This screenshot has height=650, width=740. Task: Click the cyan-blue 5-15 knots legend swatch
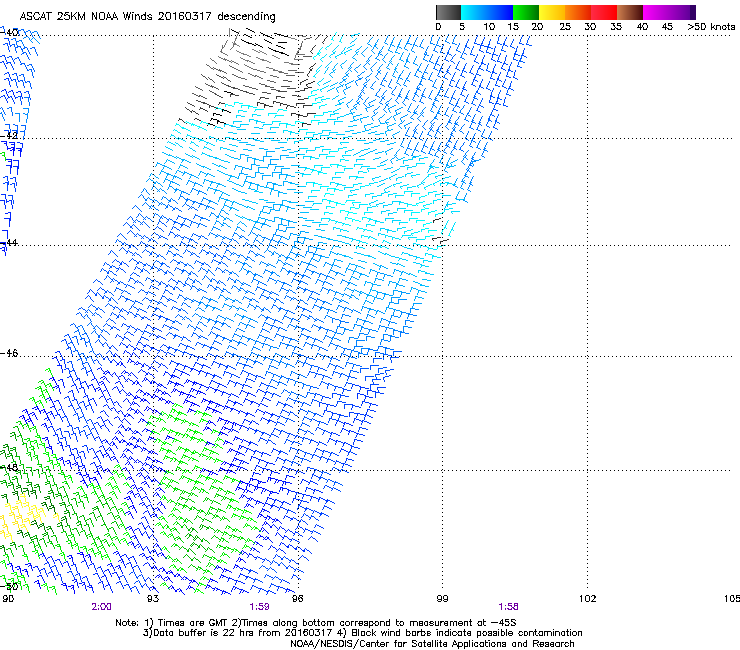487,12
